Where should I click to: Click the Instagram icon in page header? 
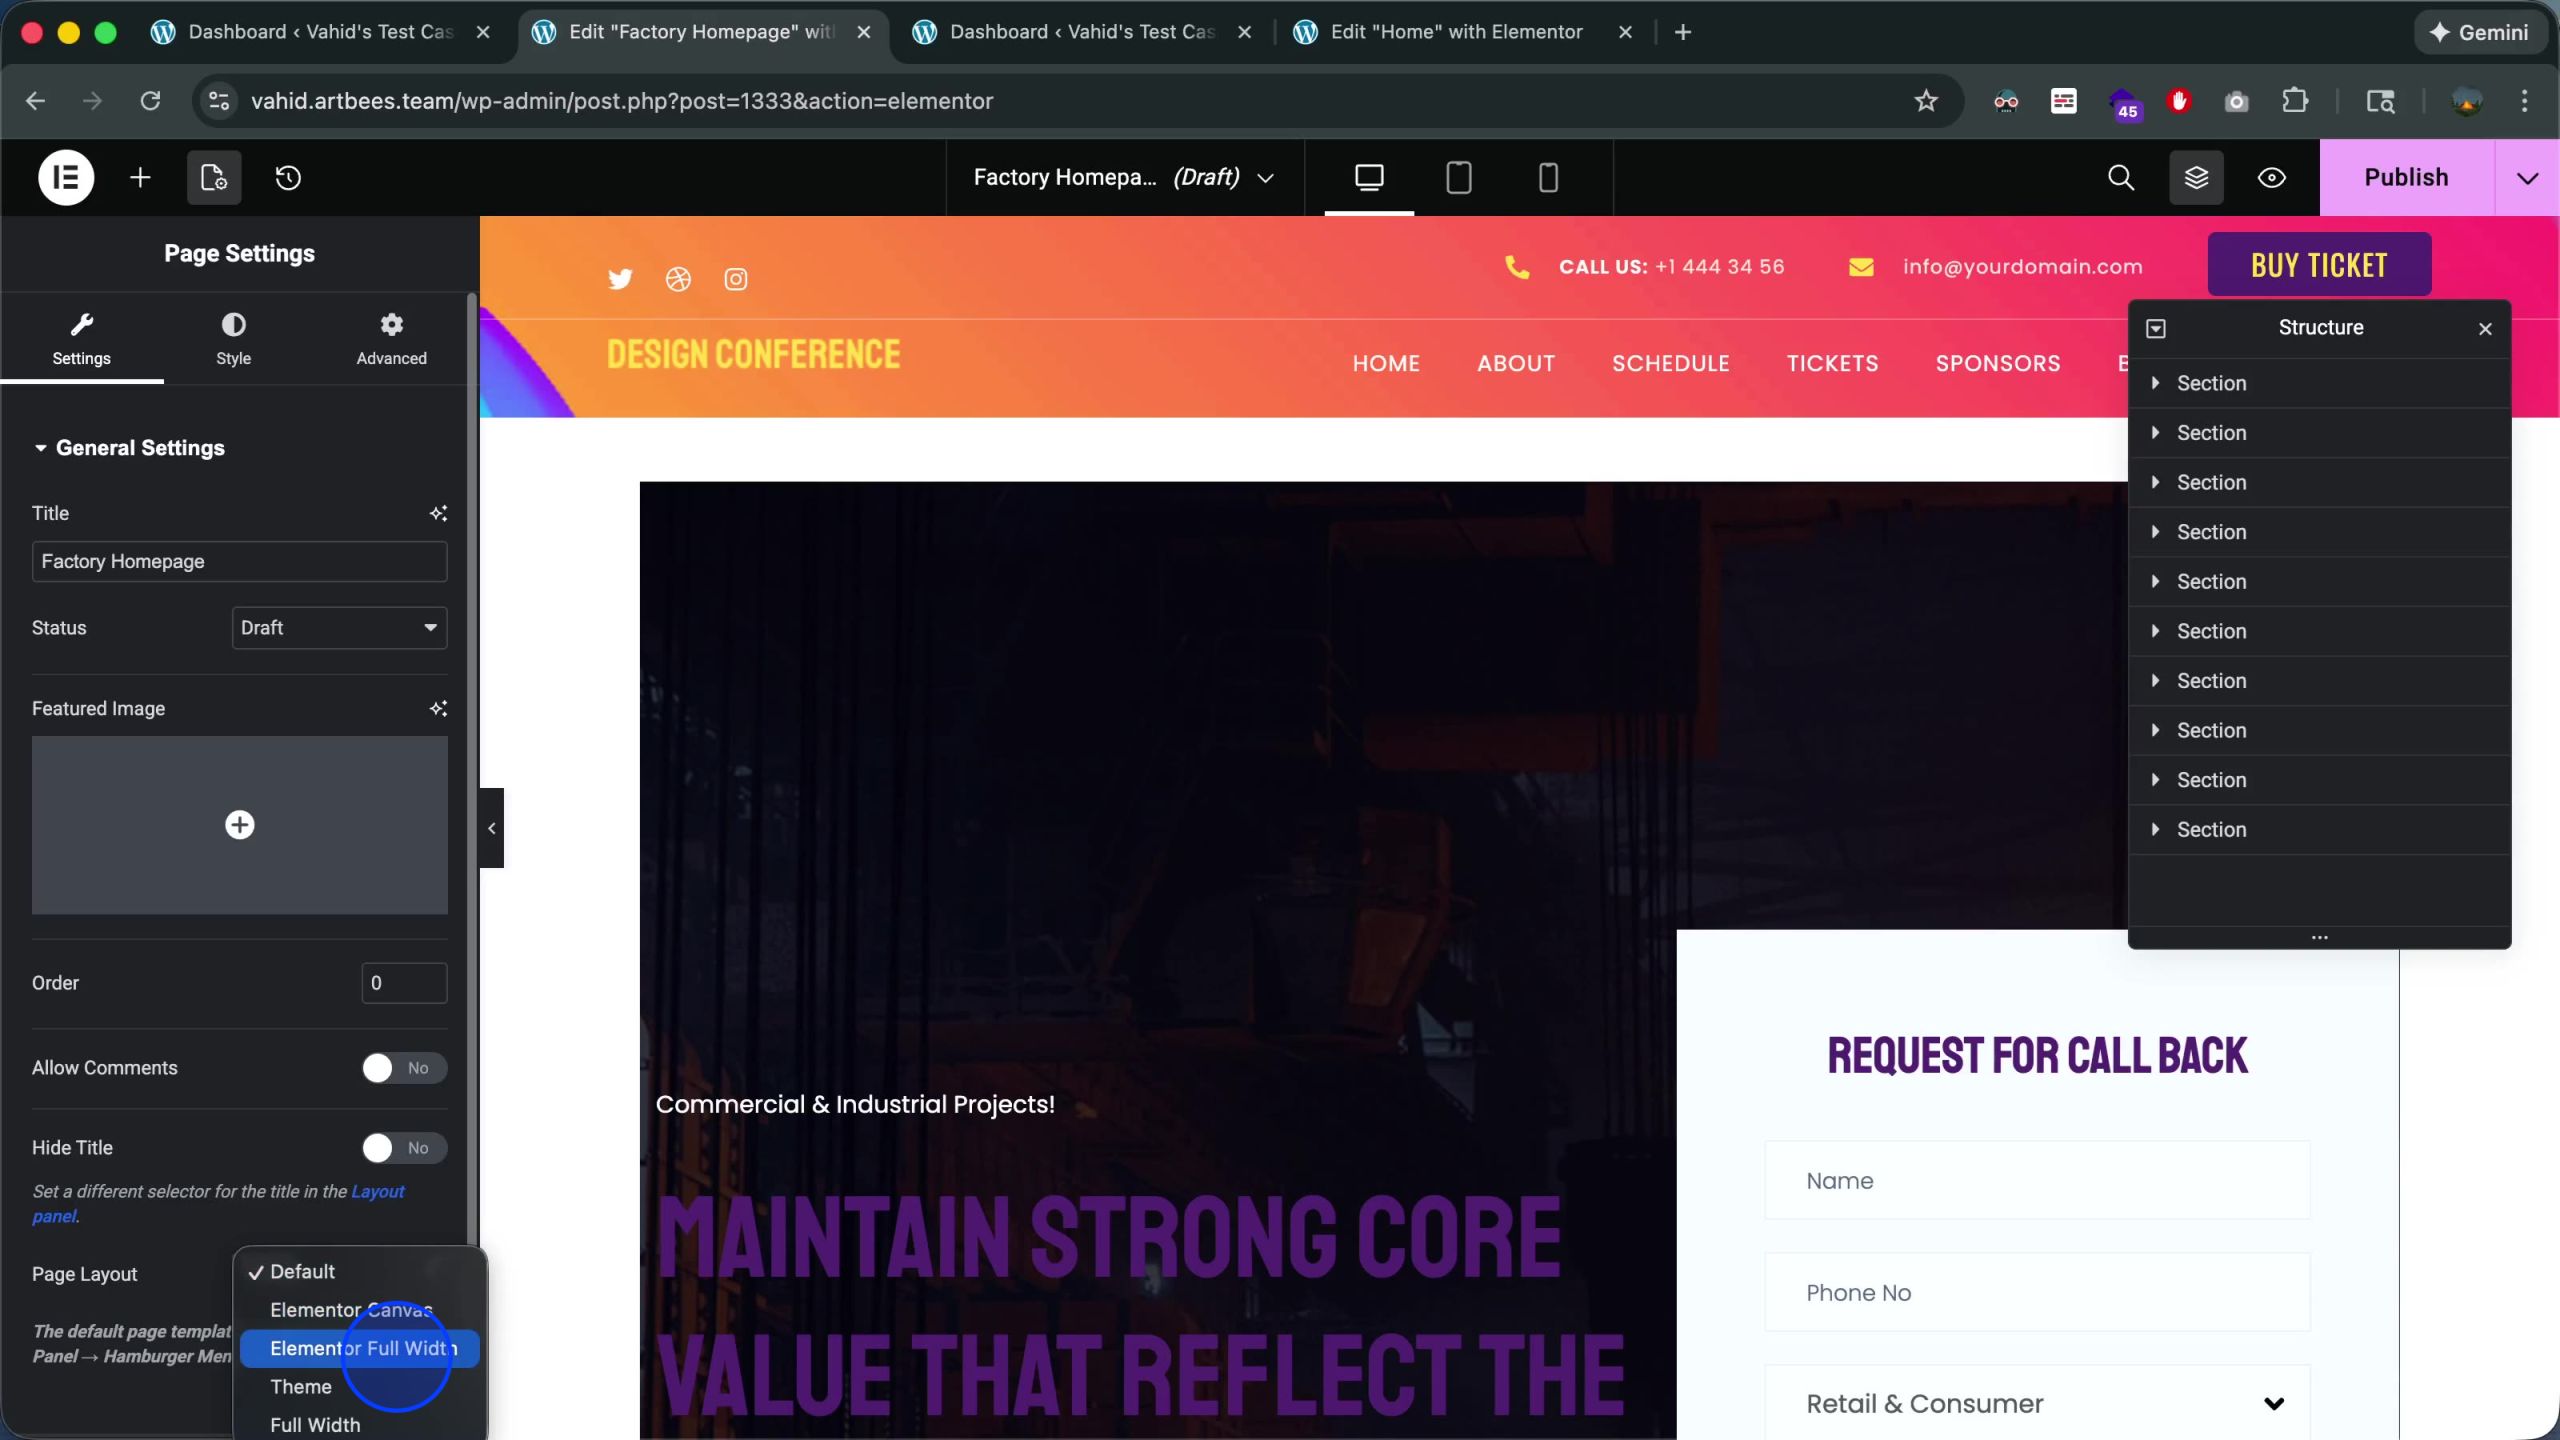pos(736,279)
